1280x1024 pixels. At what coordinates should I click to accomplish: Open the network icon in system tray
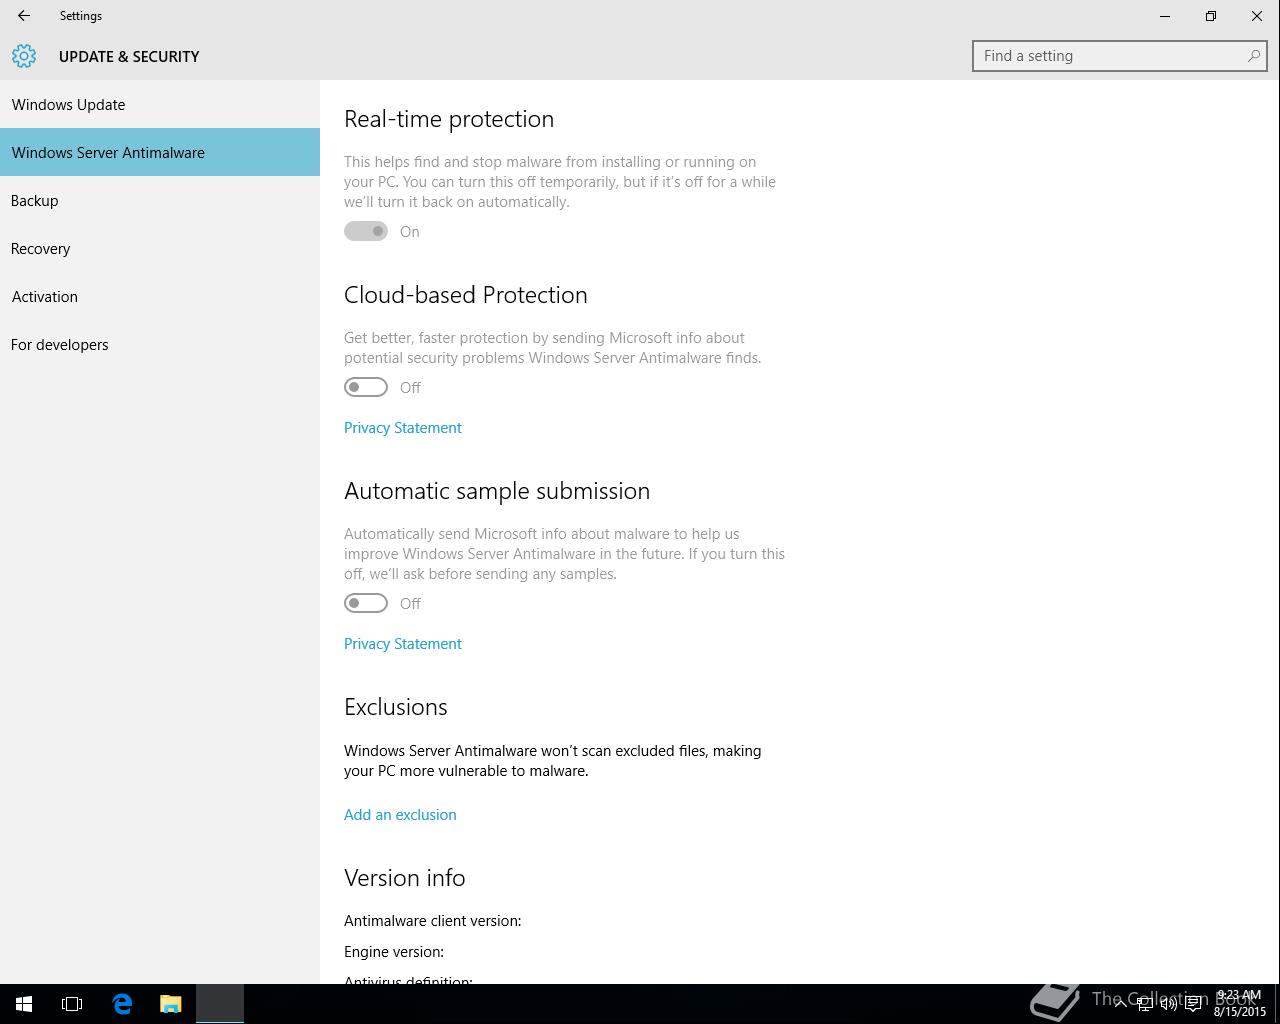(1144, 1004)
